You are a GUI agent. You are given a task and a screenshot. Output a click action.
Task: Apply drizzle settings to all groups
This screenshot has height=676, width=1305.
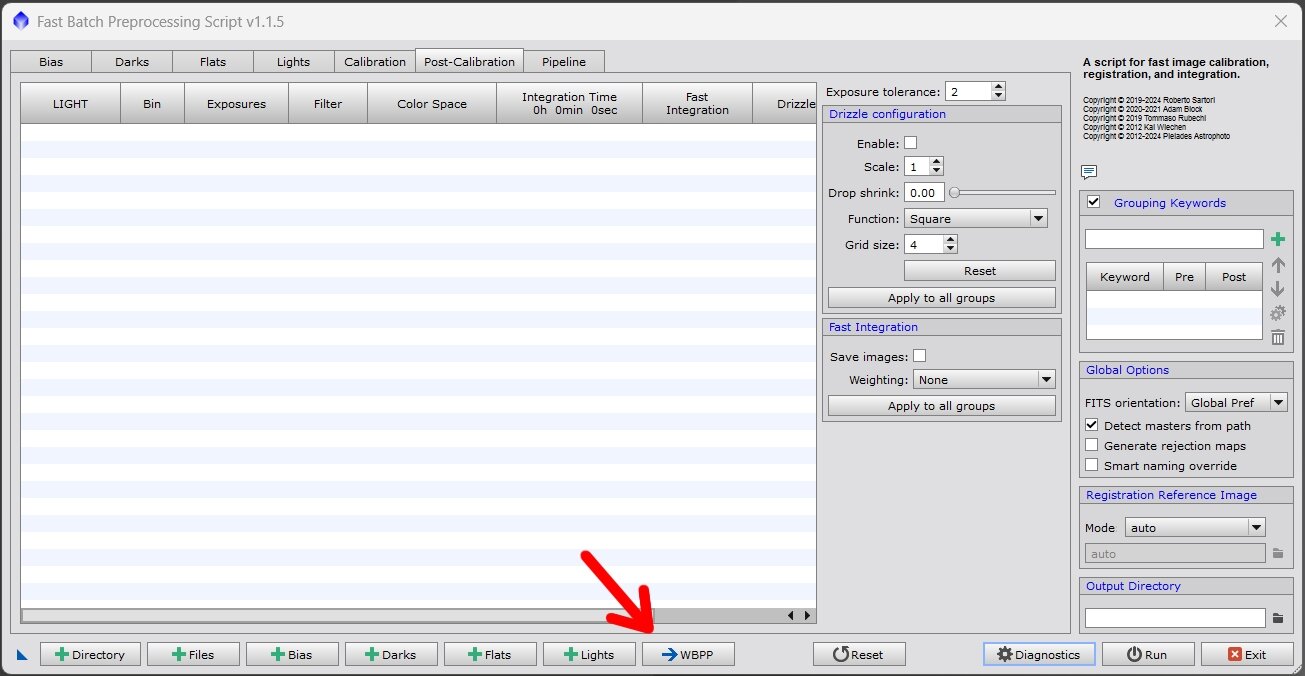tap(941, 297)
